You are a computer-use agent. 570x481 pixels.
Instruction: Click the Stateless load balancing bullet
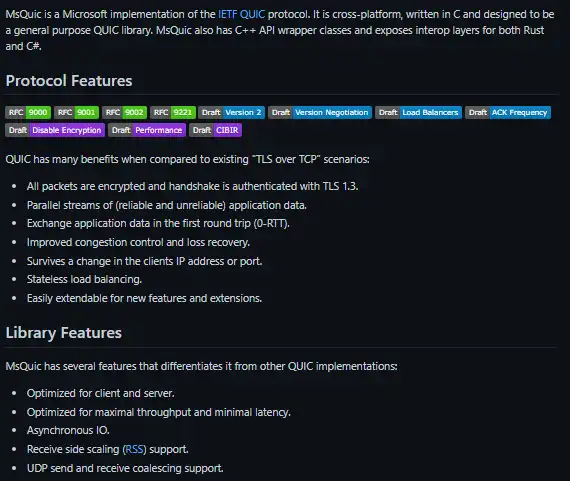click(84, 279)
